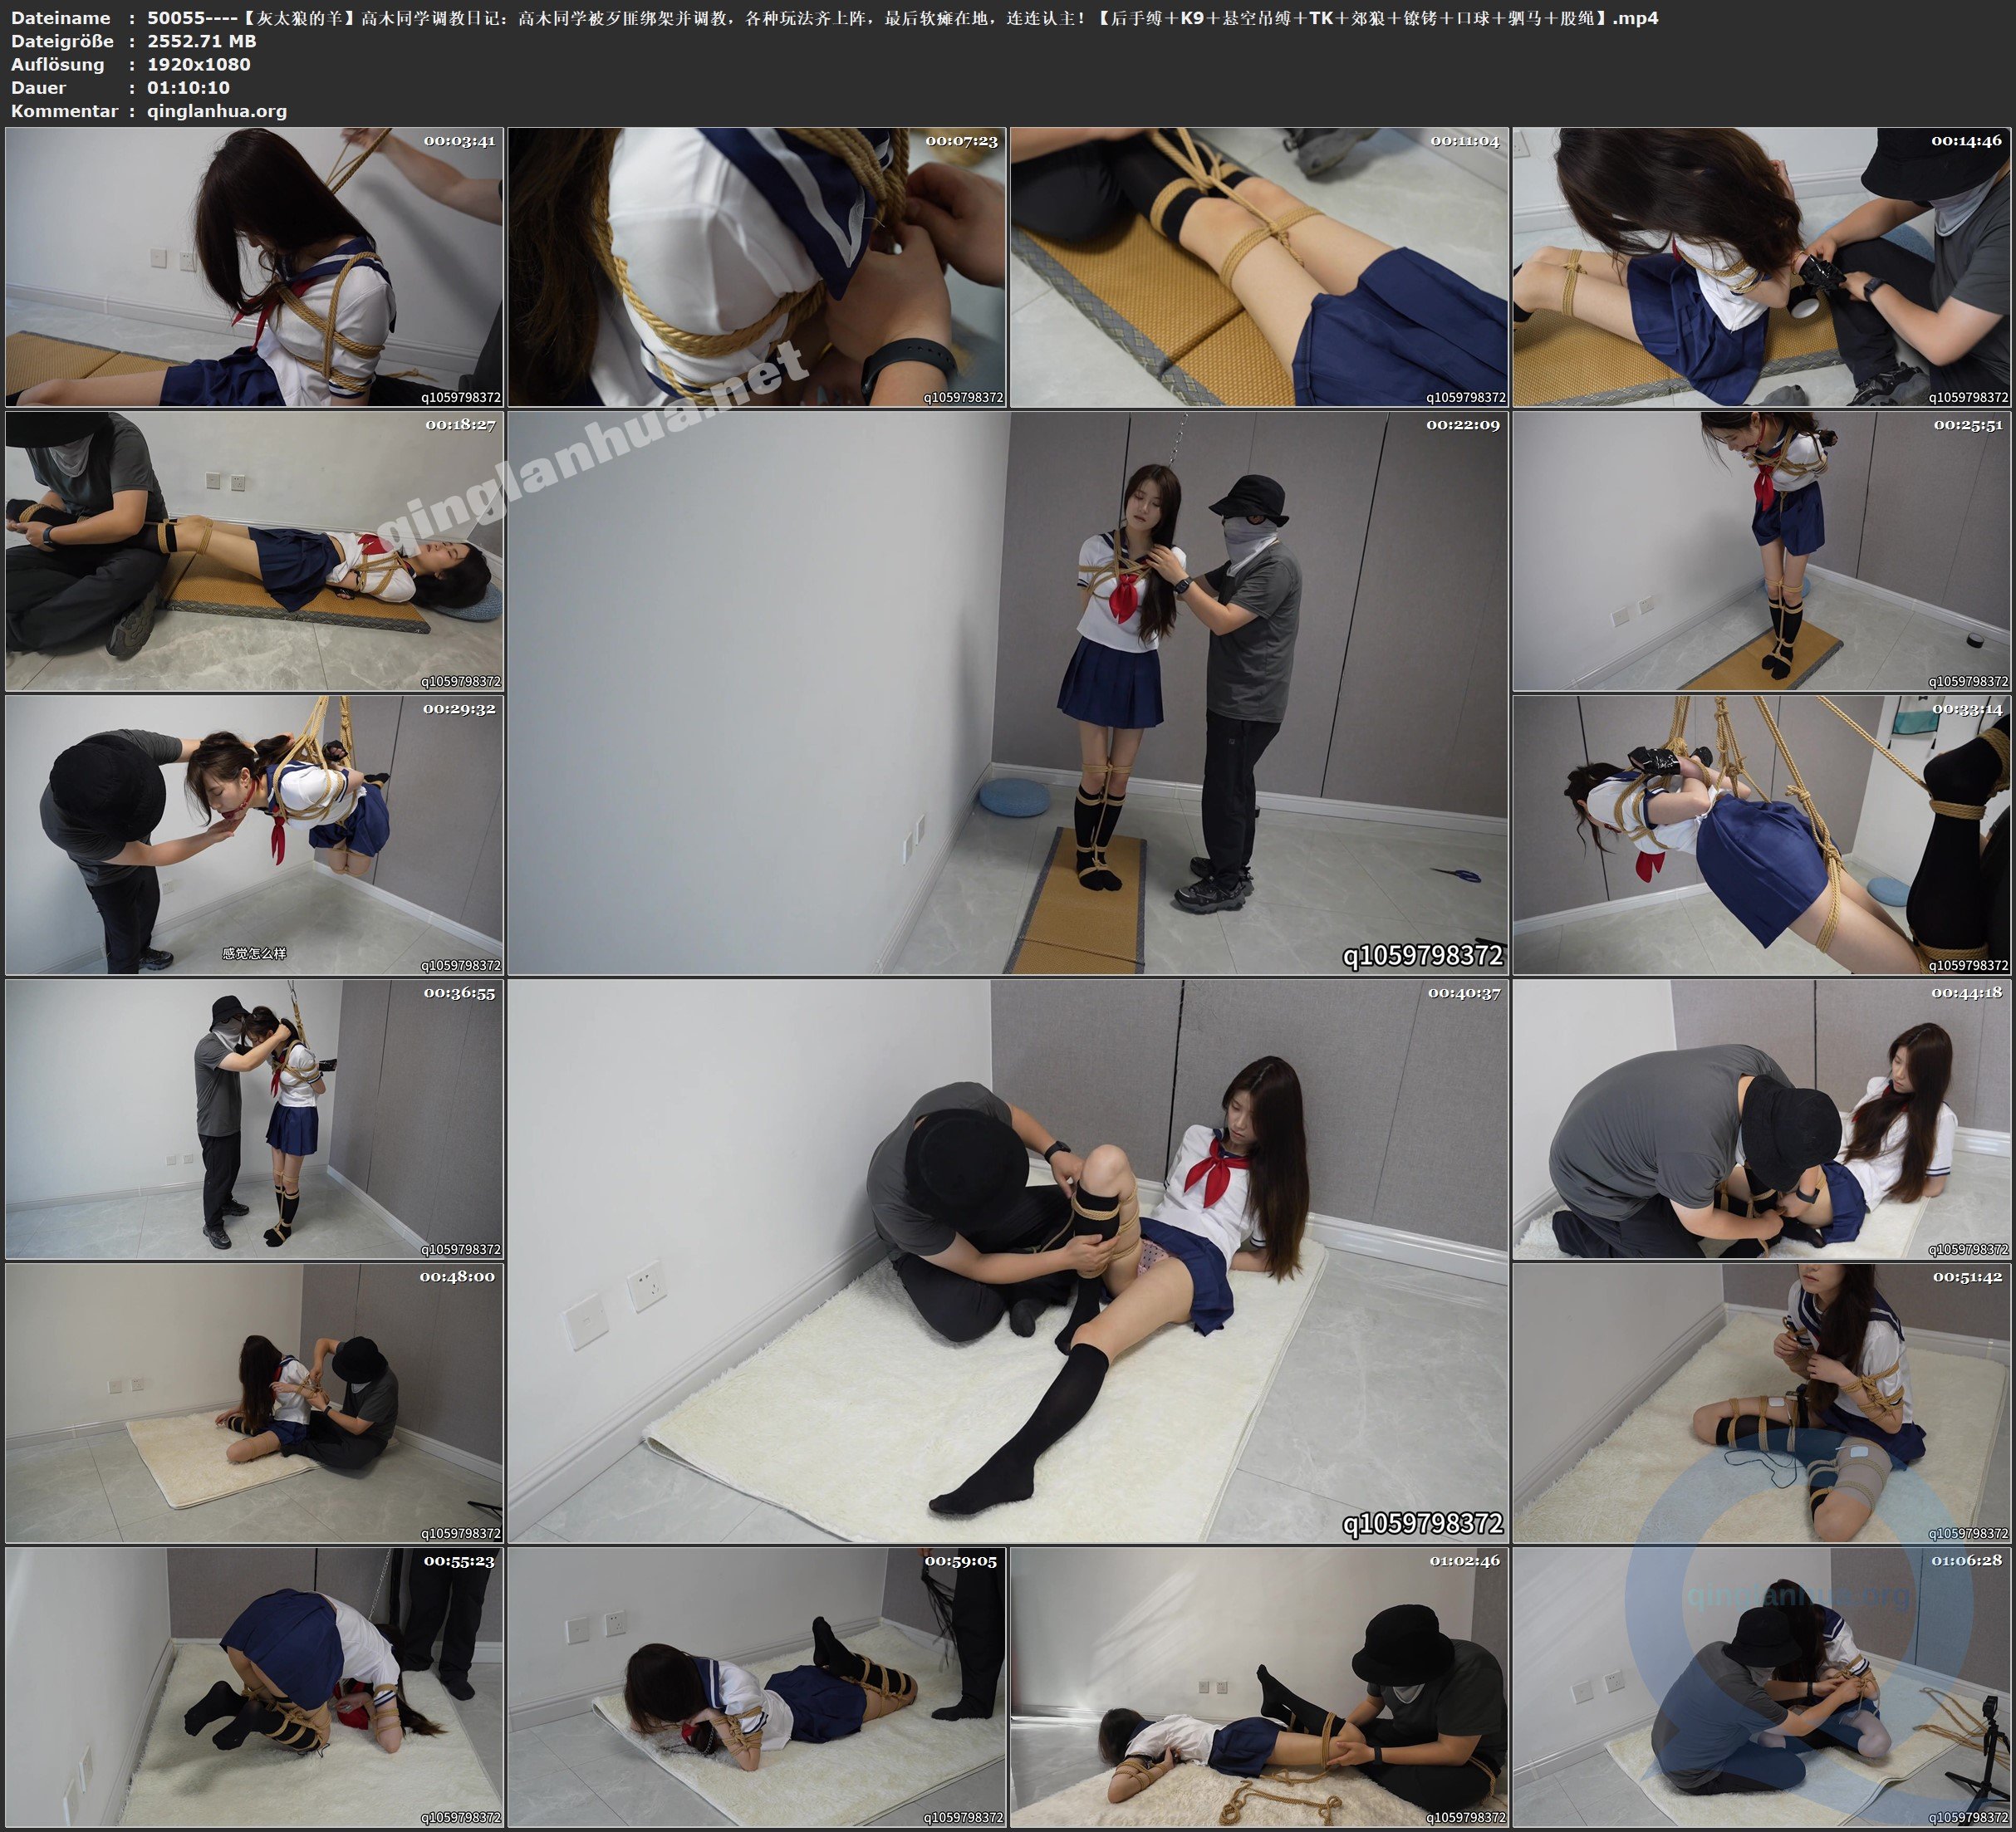Click the frame timestamped 00:33:14
This screenshot has height=1832, width=2016.
point(1762,835)
